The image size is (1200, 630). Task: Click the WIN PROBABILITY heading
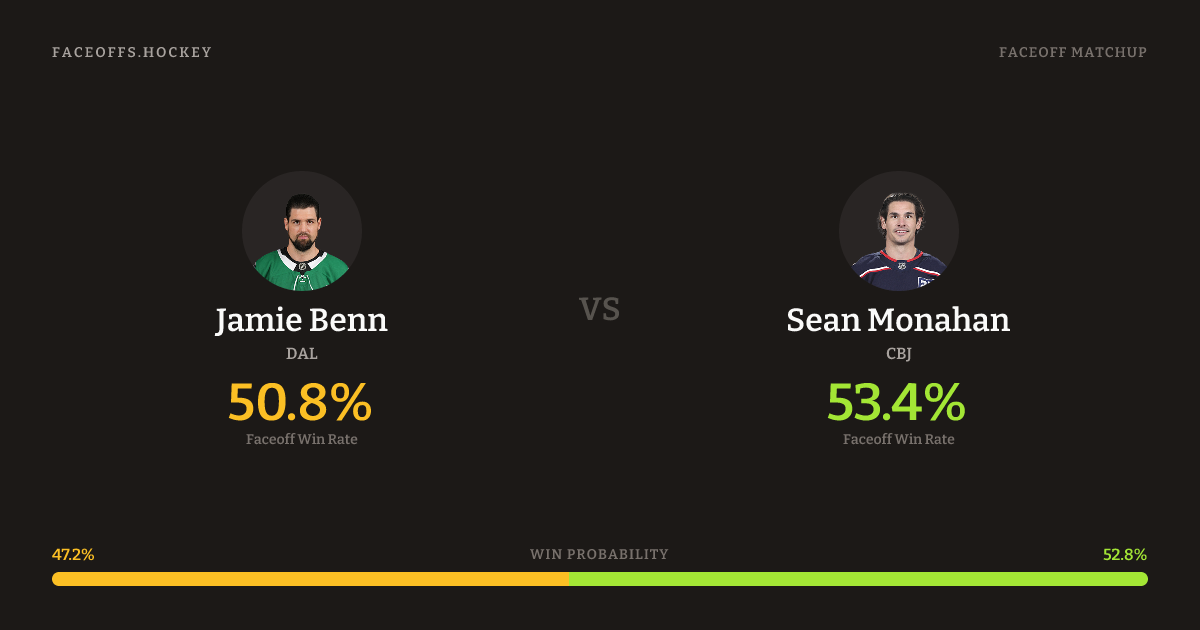pos(599,554)
